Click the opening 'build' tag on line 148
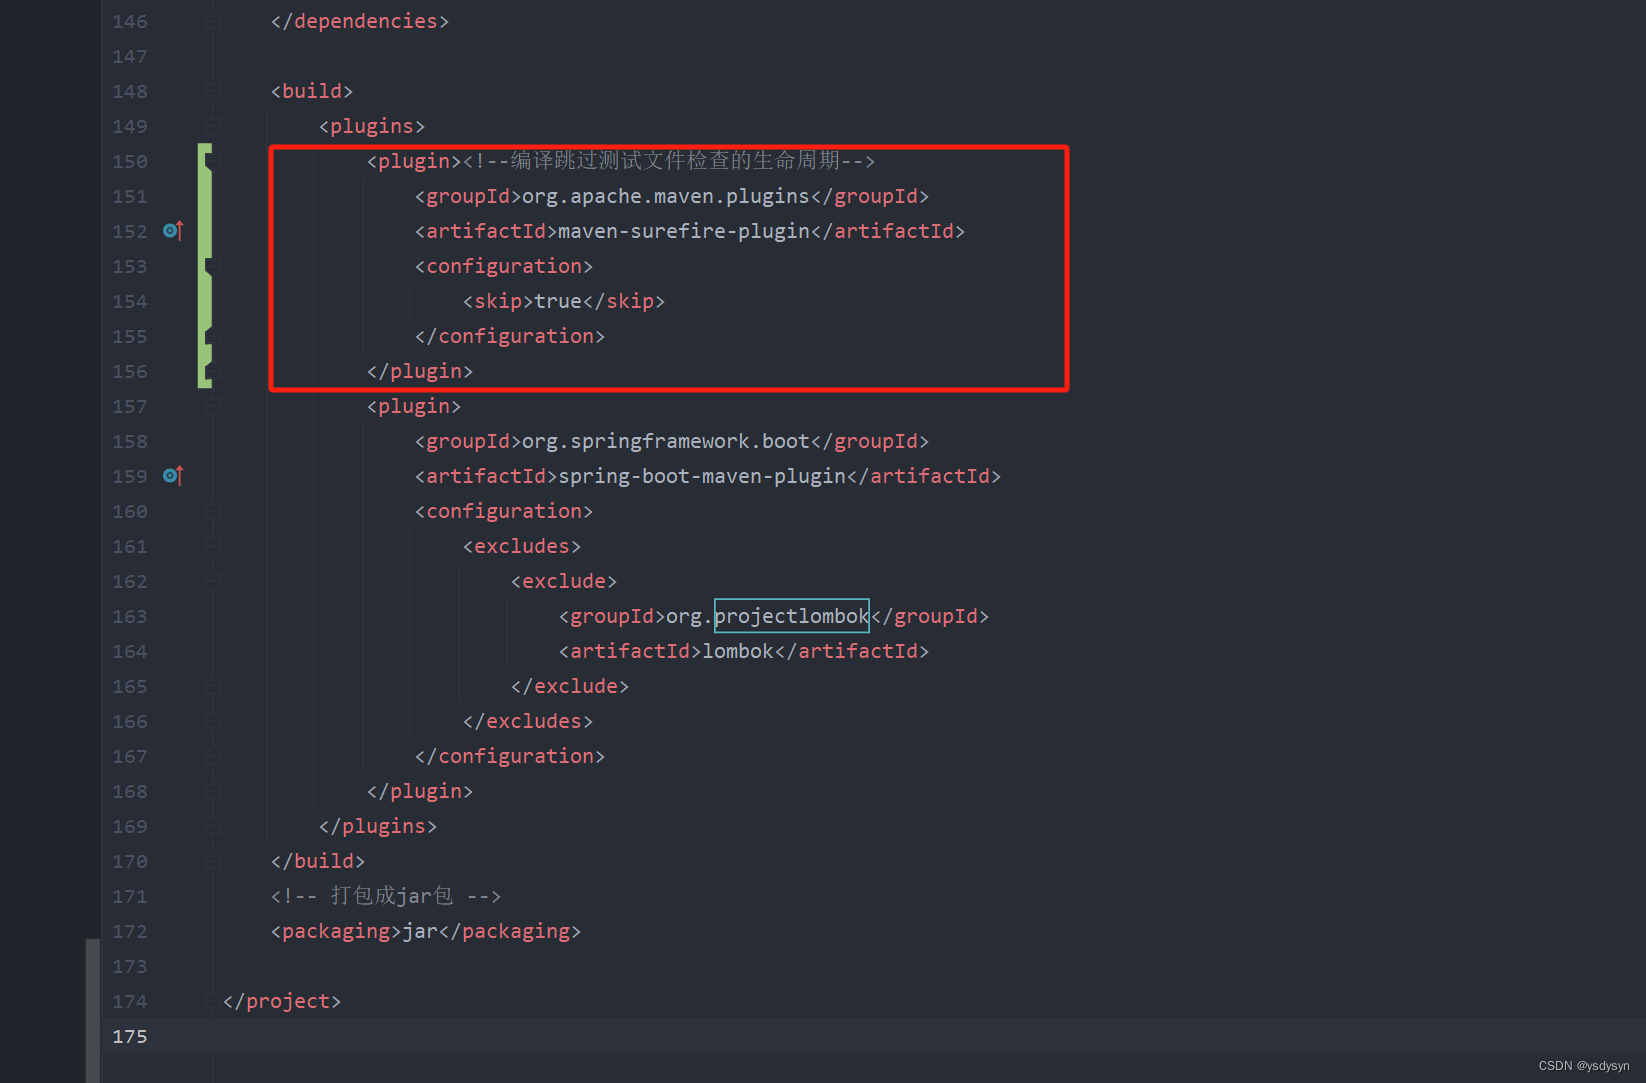The width and height of the screenshot is (1646, 1083). [x=312, y=91]
